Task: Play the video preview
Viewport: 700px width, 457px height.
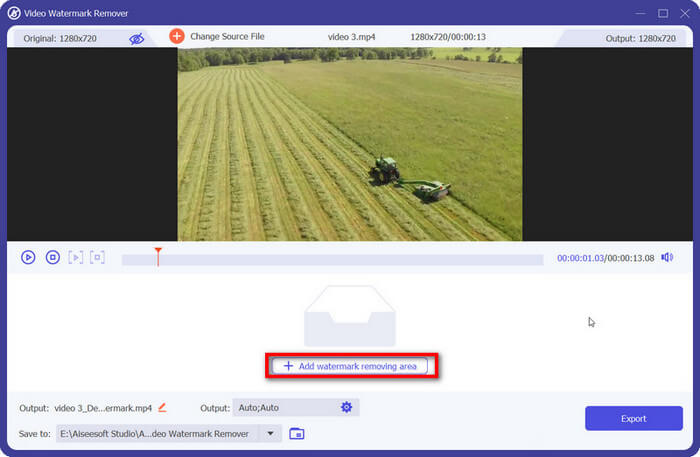Action: [28, 257]
